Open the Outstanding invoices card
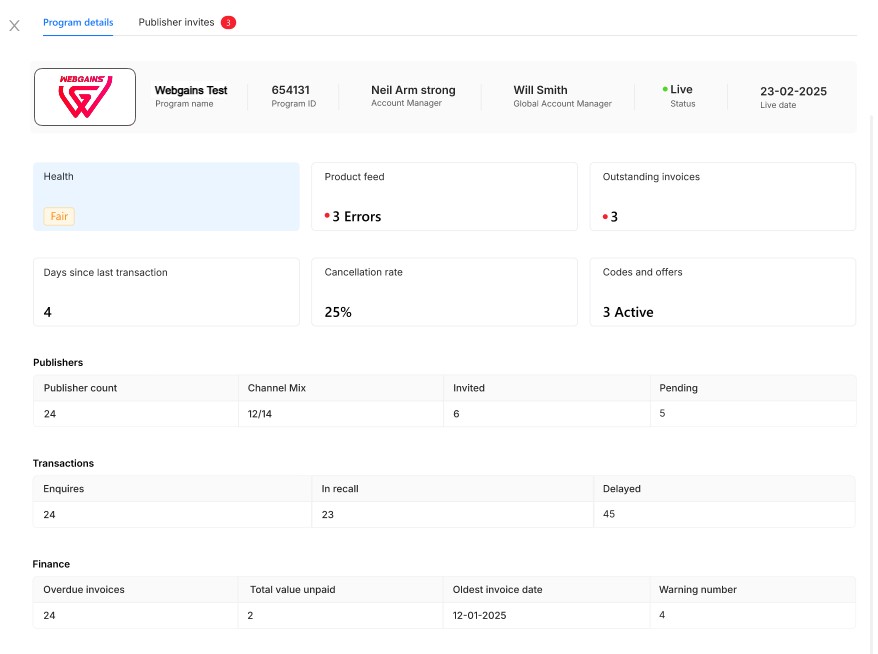Viewport: 878px width, 654px height. [x=722, y=196]
